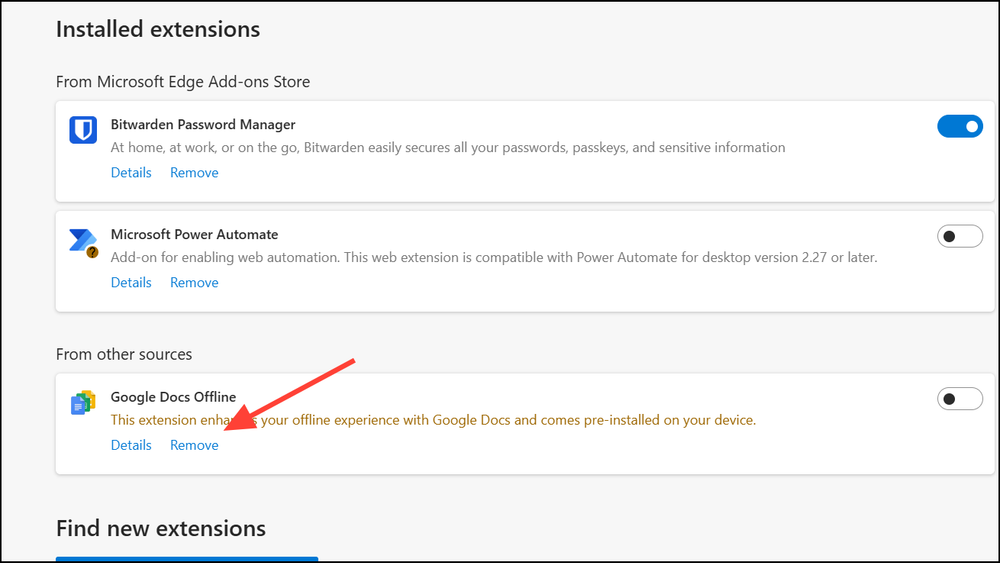The height and width of the screenshot is (563, 1000).
Task: Click the Google Docs Offline title
Action: click(x=173, y=397)
